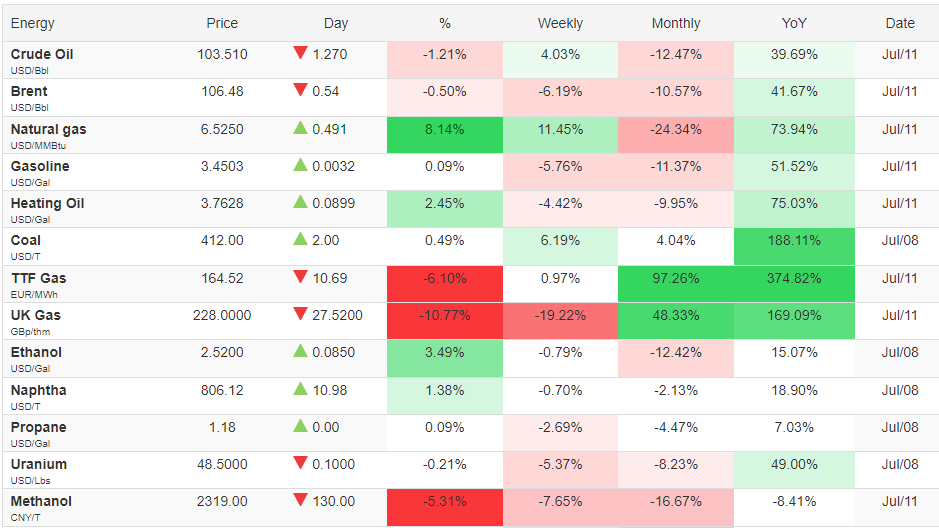The image size is (939, 528).
Task: Click the Energy column header
Action: tap(32, 23)
